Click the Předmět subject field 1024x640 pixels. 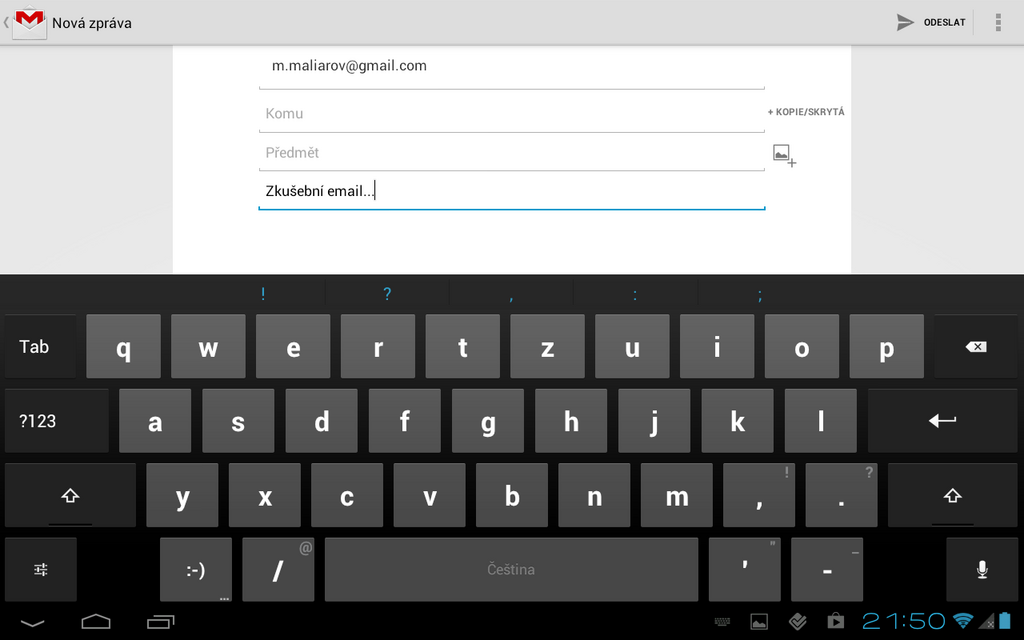coord(510,153)
